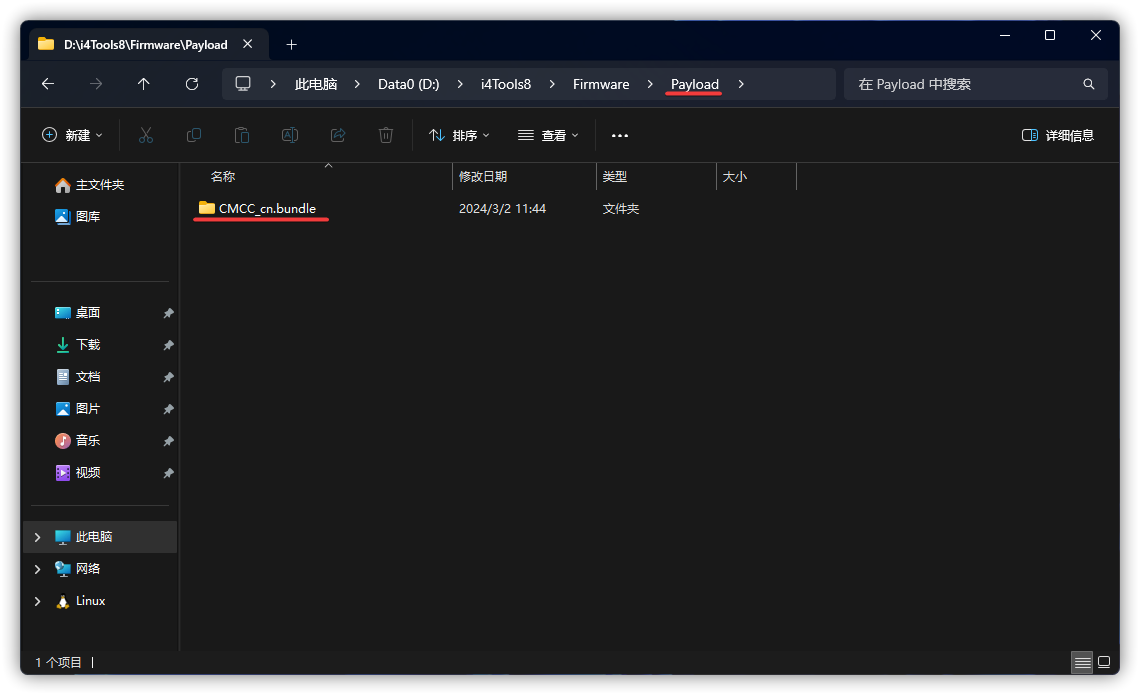Go up one directory level
Image resolution: width=1140 pixels, height=695 pixels.
144,84
